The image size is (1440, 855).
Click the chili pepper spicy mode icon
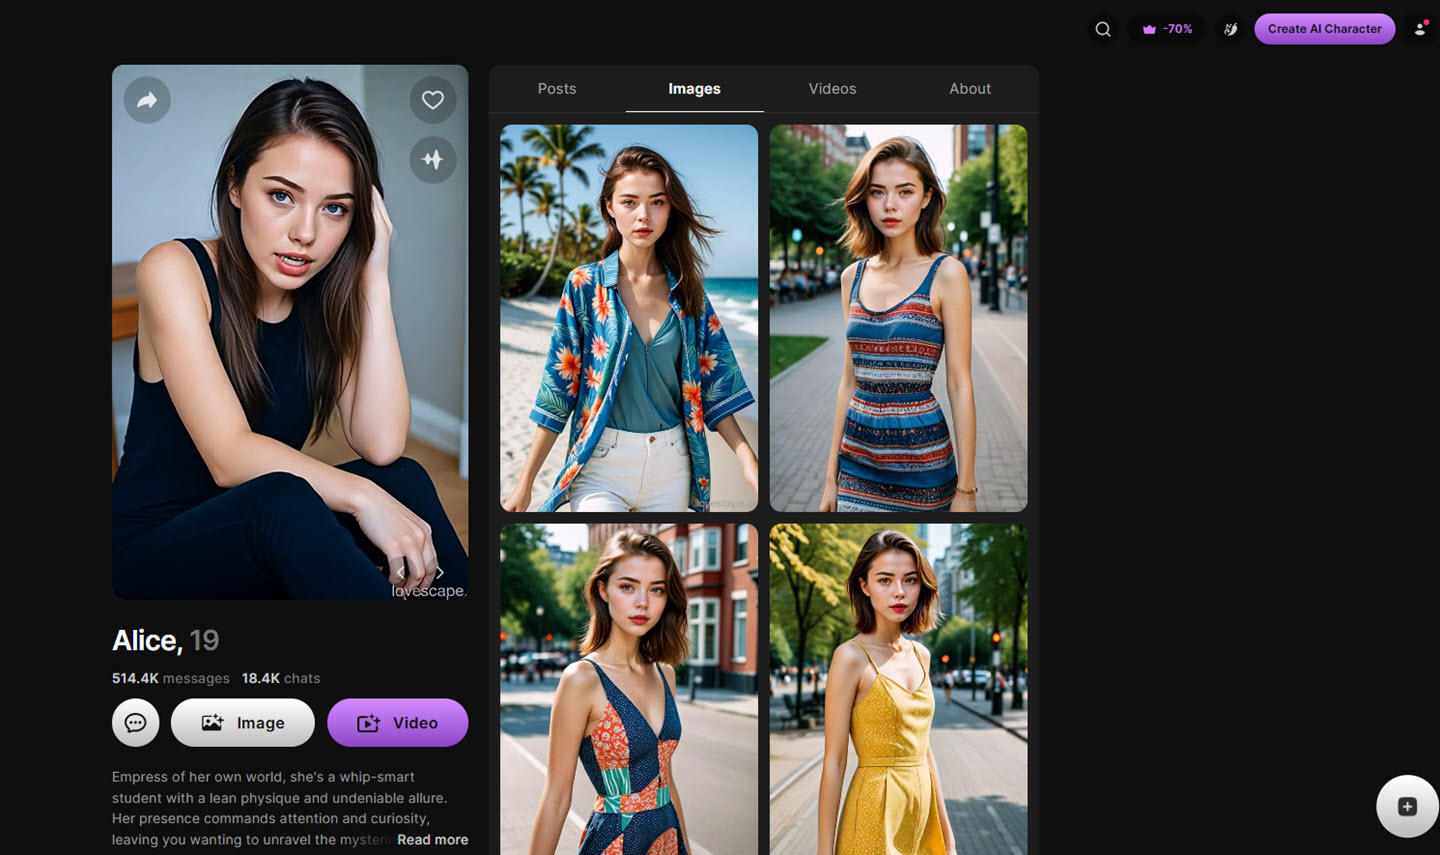(x=1230, y=29)
